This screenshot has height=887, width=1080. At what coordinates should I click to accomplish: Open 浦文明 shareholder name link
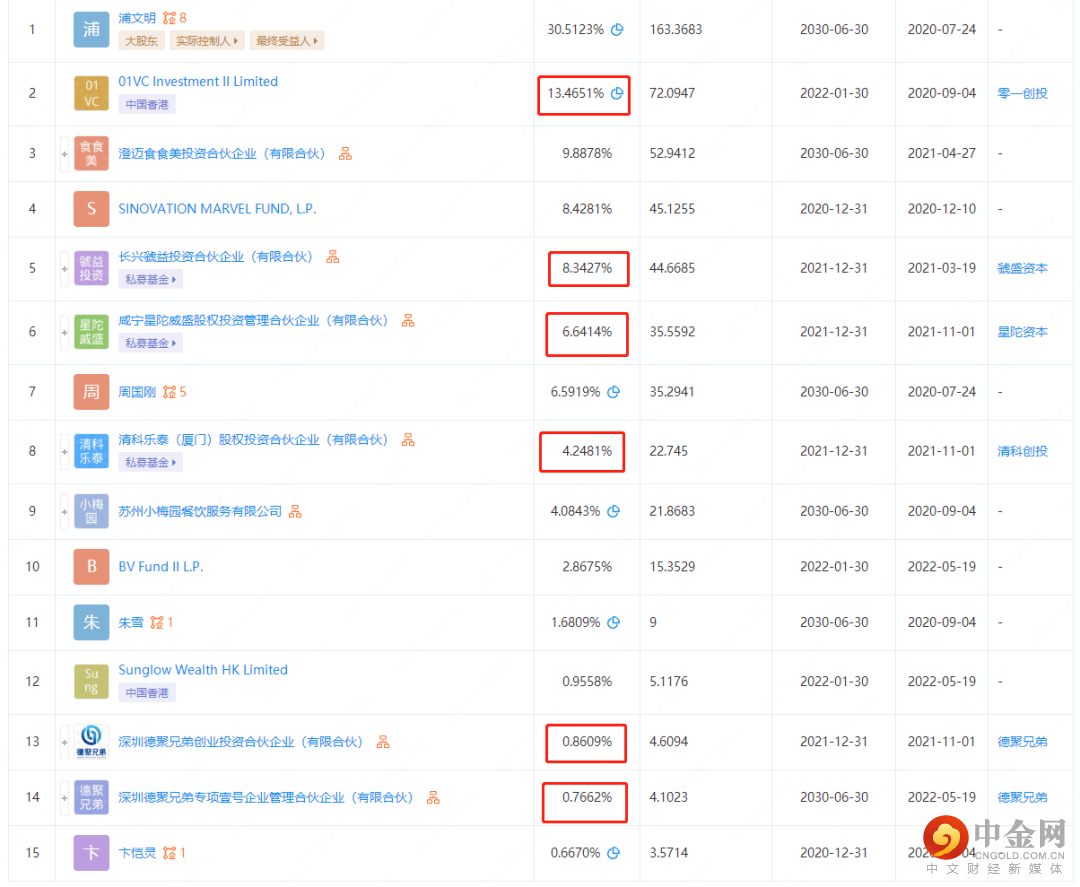(137, 18)
